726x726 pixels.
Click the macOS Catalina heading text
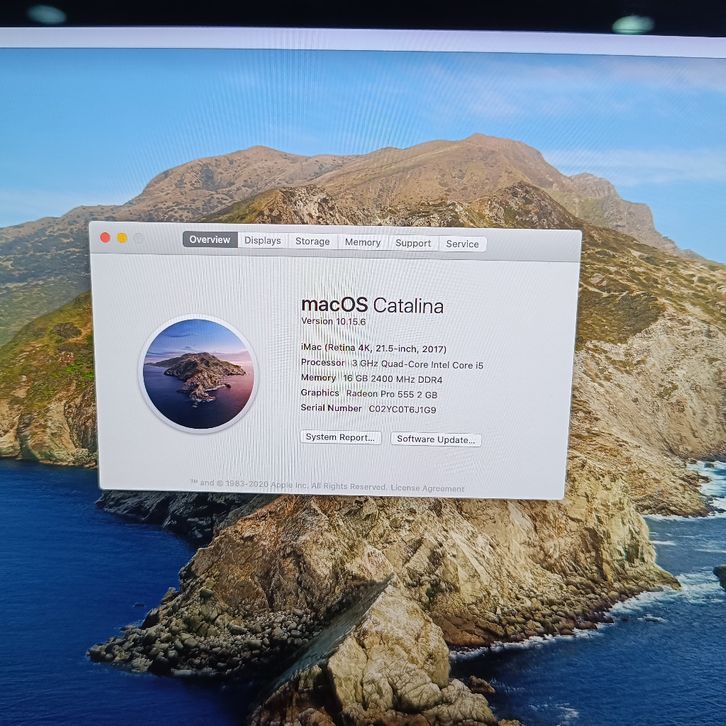coord(372,306)
